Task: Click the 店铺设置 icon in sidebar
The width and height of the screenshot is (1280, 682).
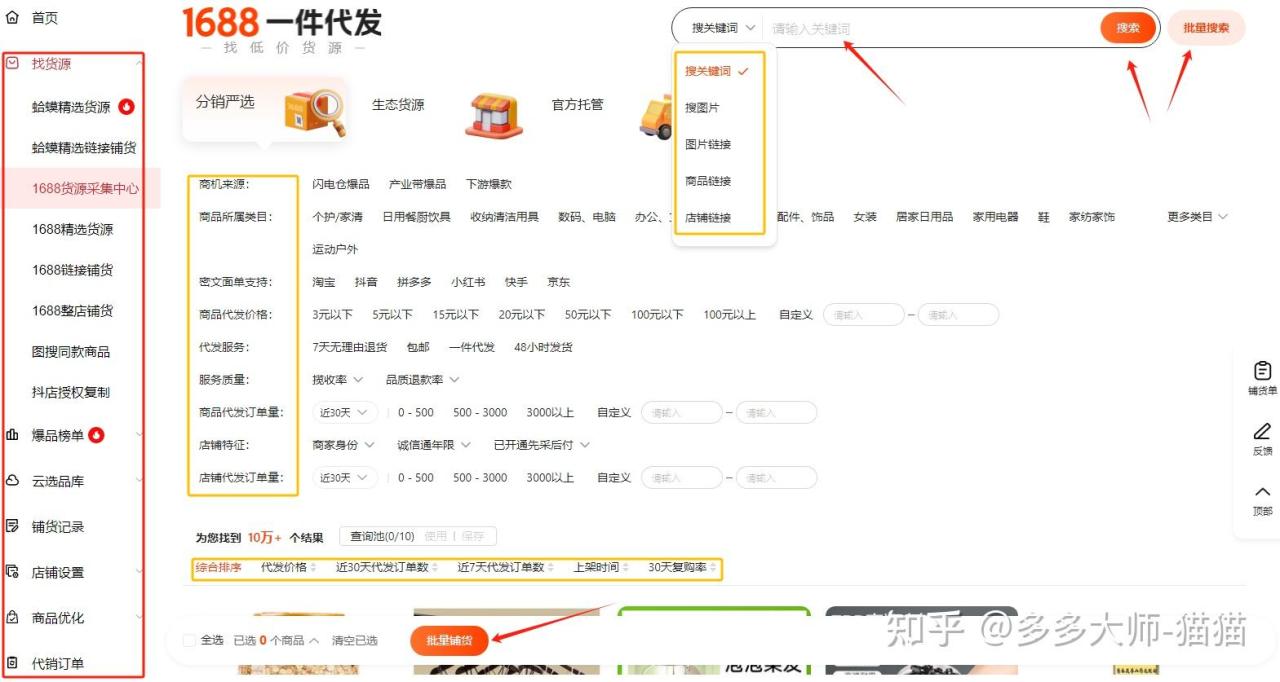Action: coord(12,572)
